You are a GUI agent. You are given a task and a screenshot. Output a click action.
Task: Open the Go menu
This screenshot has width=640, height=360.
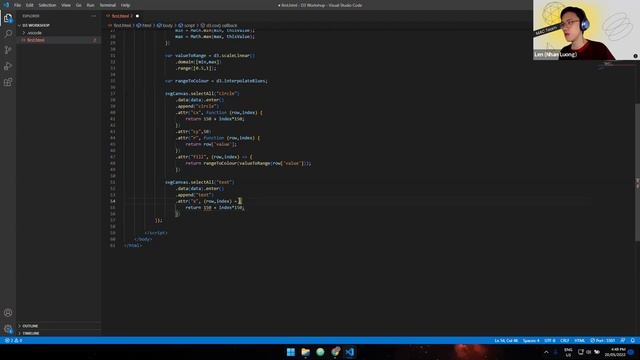point(79,5)
